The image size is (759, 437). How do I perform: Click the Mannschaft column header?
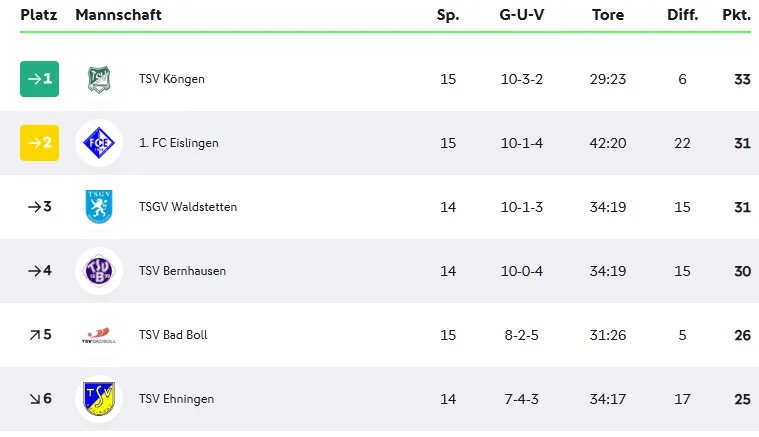click(x=118, y=15)
